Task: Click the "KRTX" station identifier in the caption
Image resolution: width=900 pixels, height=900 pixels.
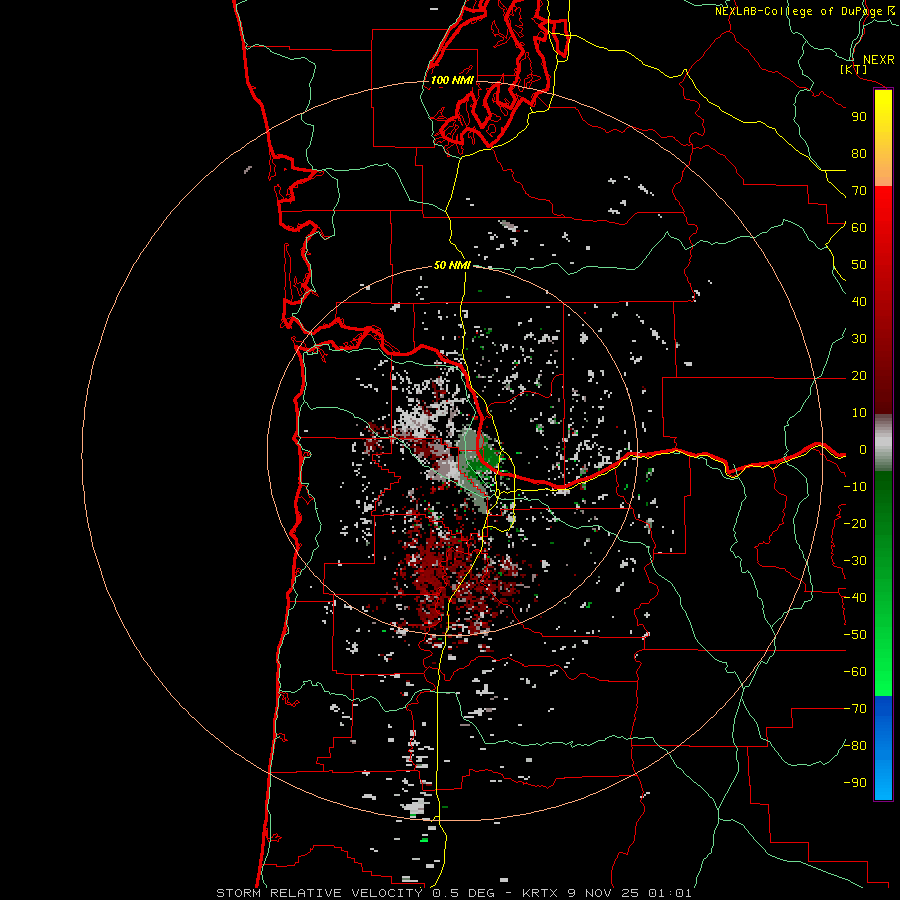Action: (541, 893)
